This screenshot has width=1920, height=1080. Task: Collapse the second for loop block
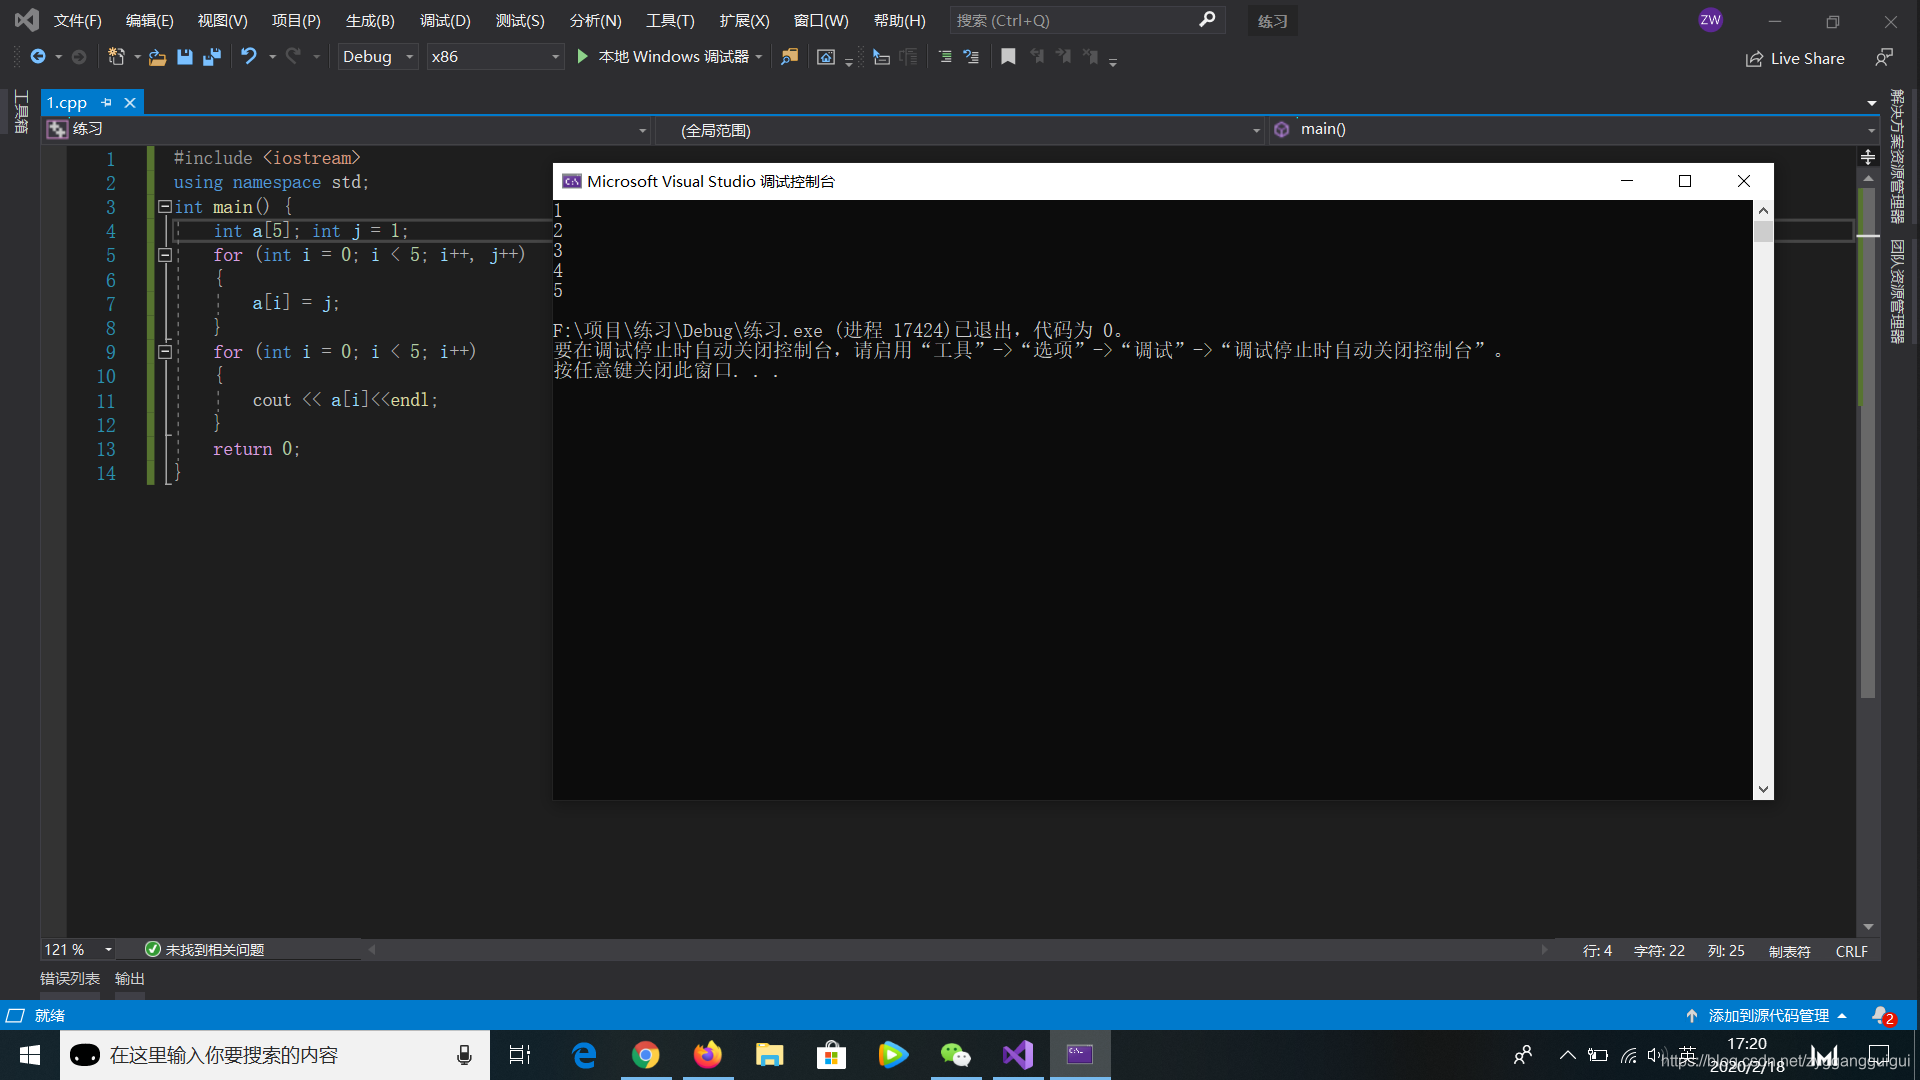(164, 352)
